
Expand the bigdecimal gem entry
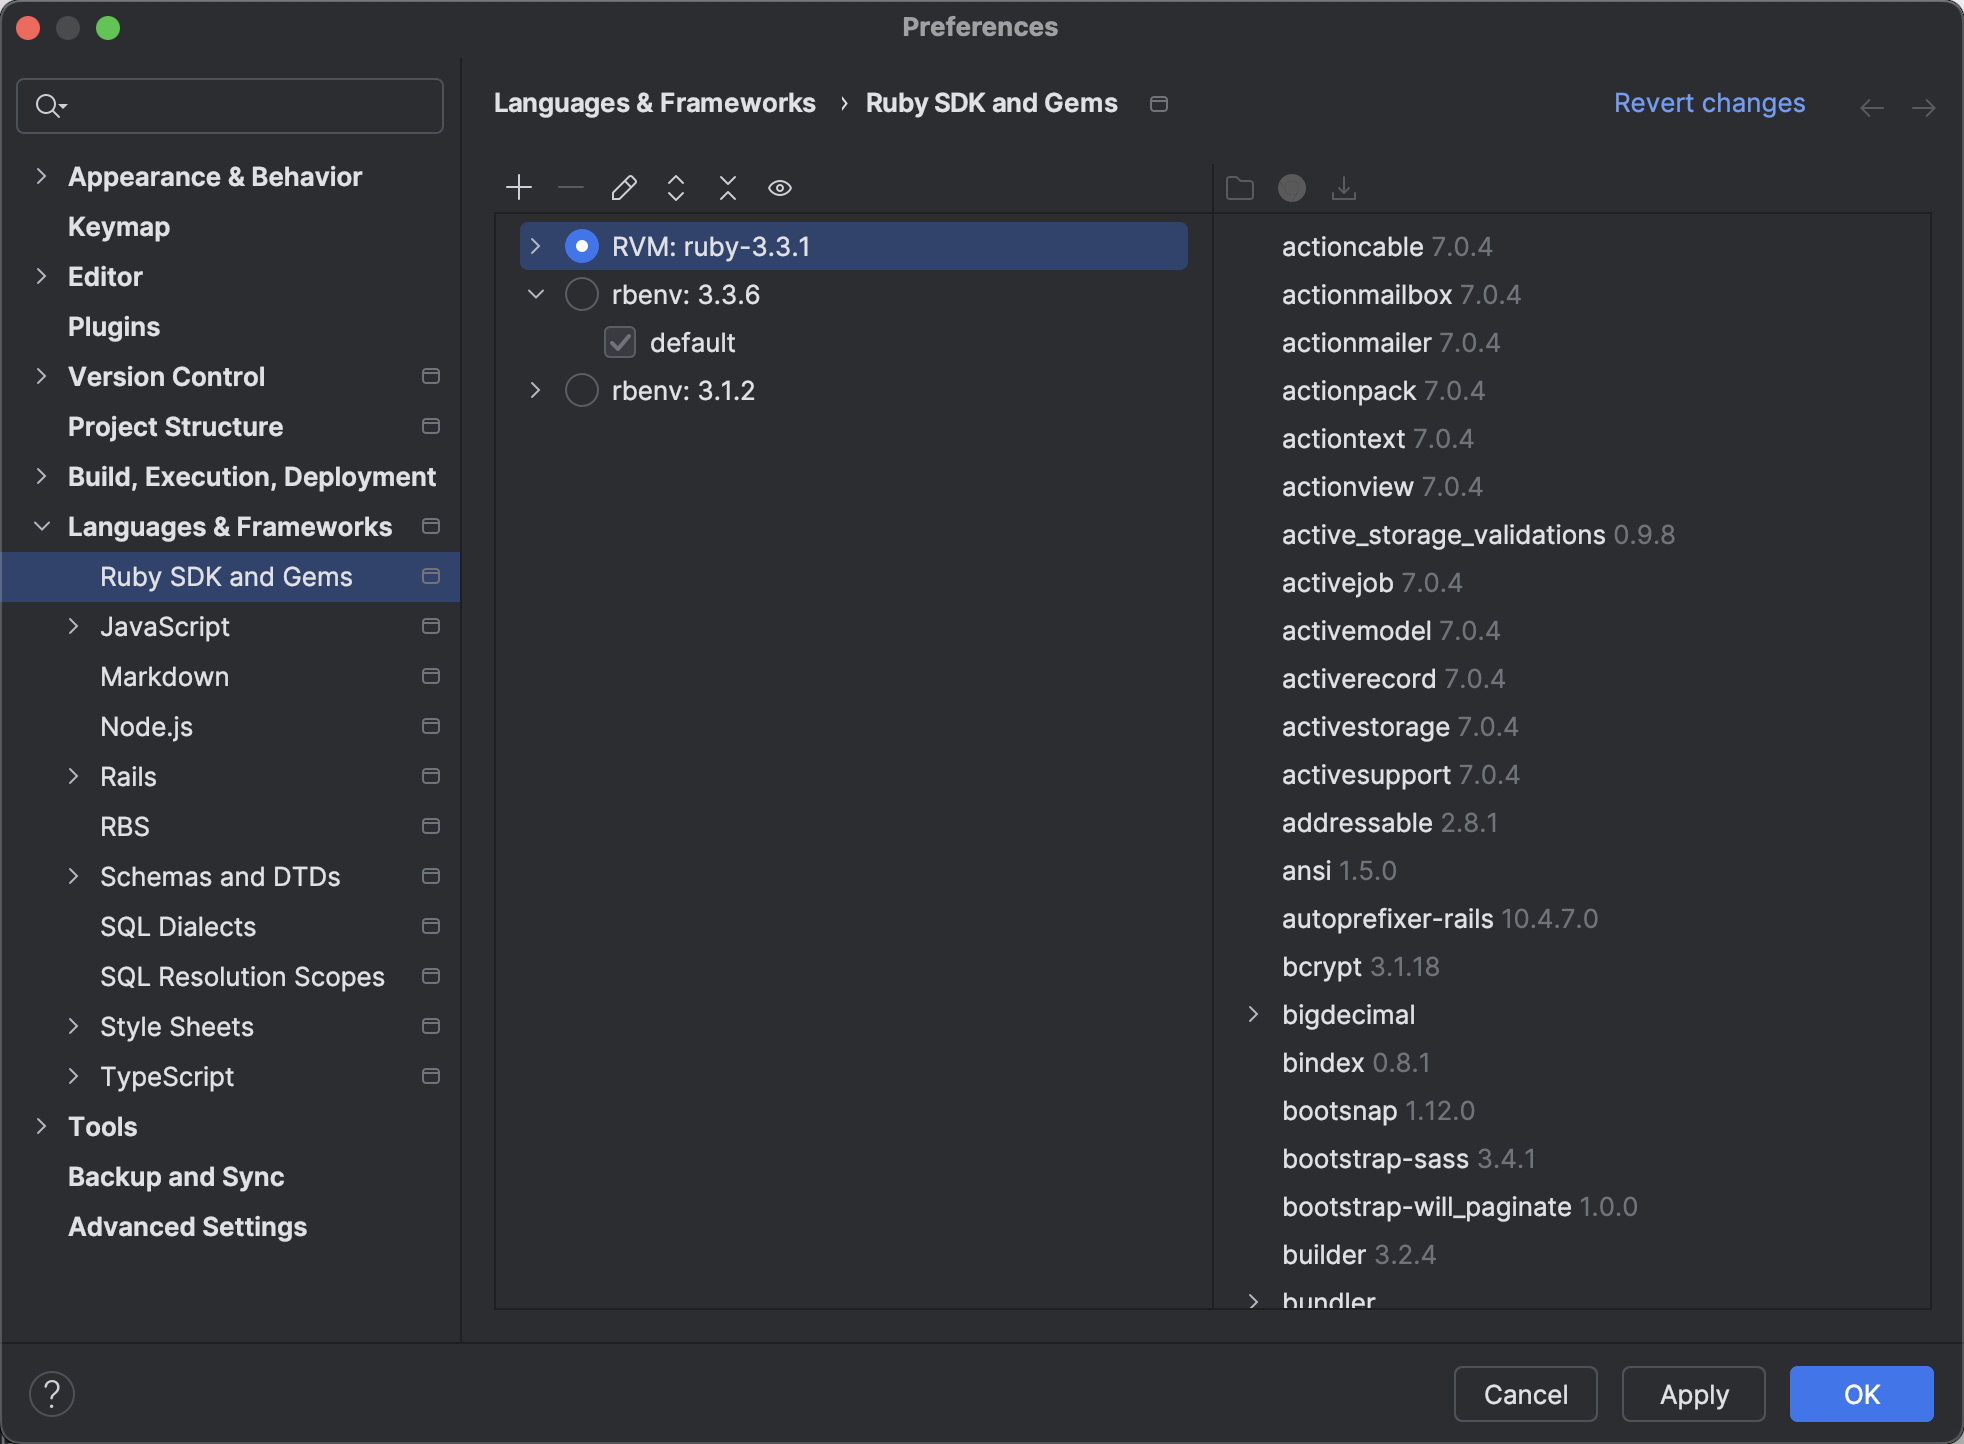click(1254, 1015)
